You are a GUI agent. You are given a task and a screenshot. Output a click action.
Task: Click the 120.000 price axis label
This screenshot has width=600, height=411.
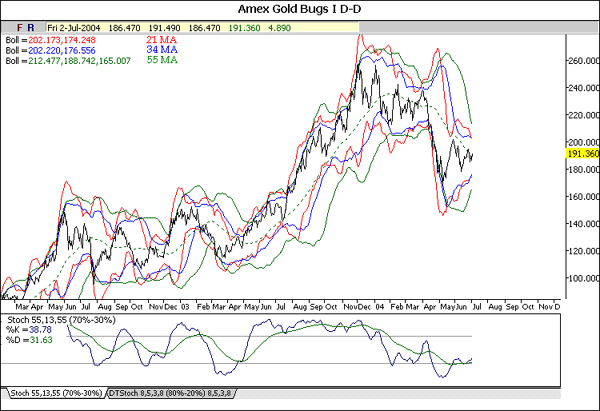coord(584,251)
